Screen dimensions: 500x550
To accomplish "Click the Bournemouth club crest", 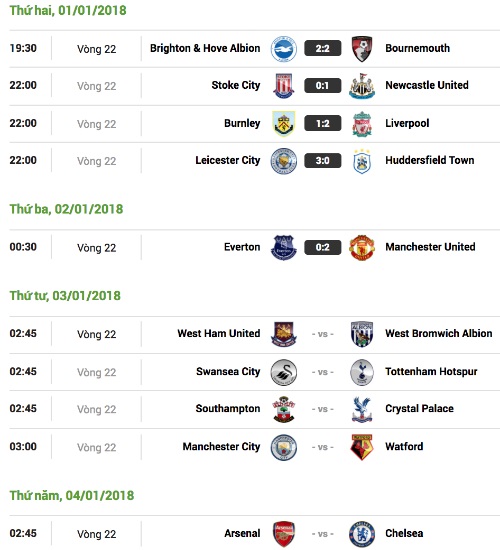I will coord(362,49).
